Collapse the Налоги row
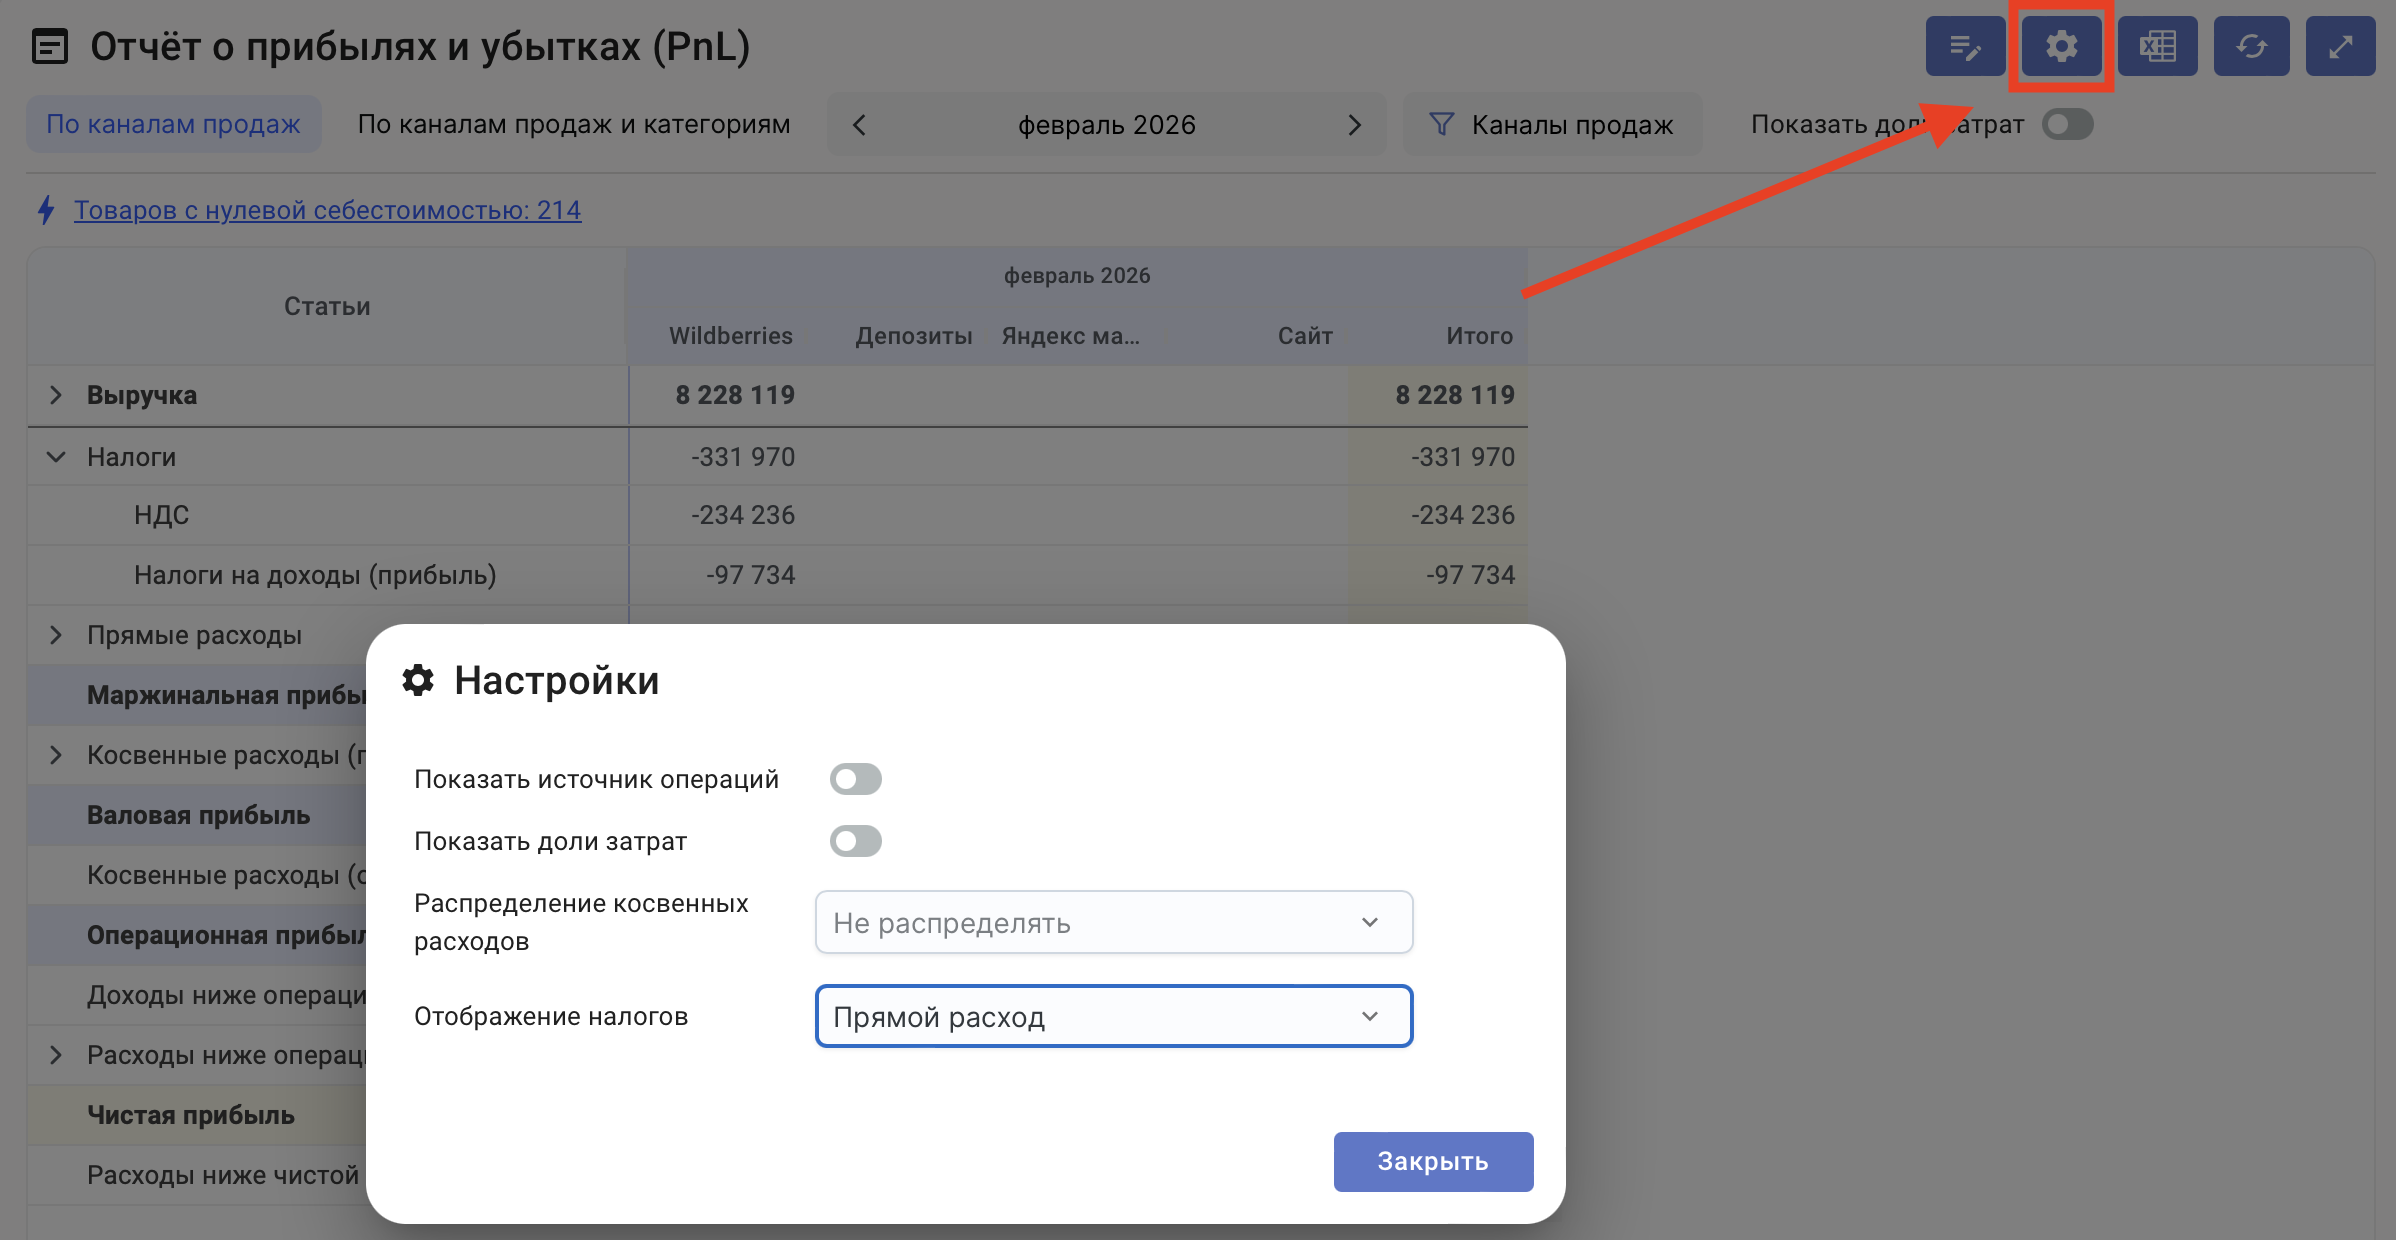This screenshot has height=1240, width=2396. tap(56, 457)
